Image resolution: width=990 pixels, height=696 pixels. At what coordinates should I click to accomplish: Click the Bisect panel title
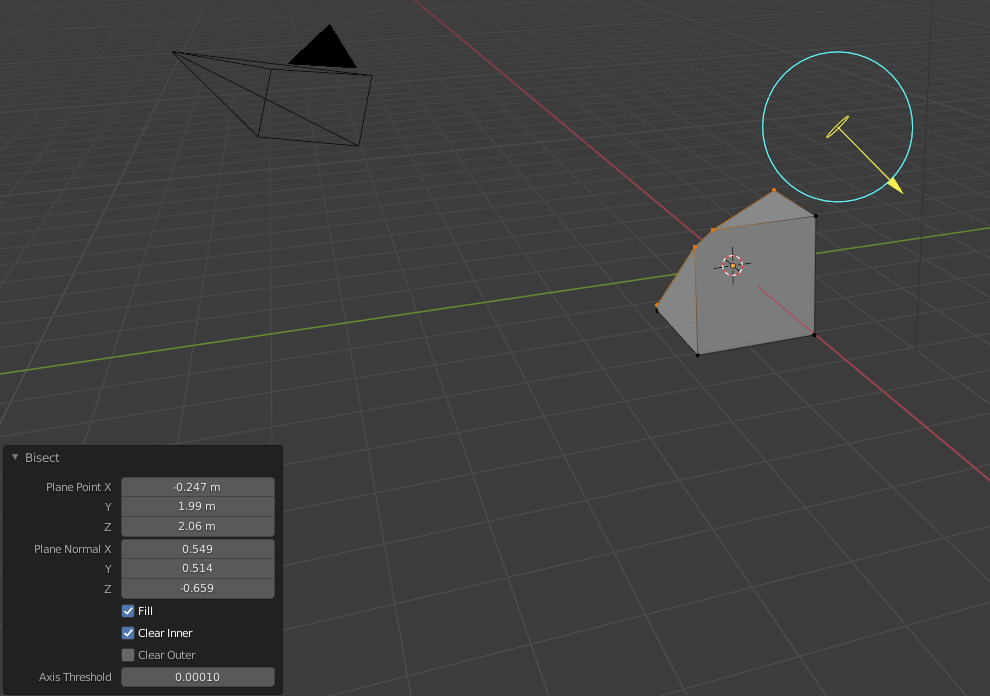(x=42, y=458)
